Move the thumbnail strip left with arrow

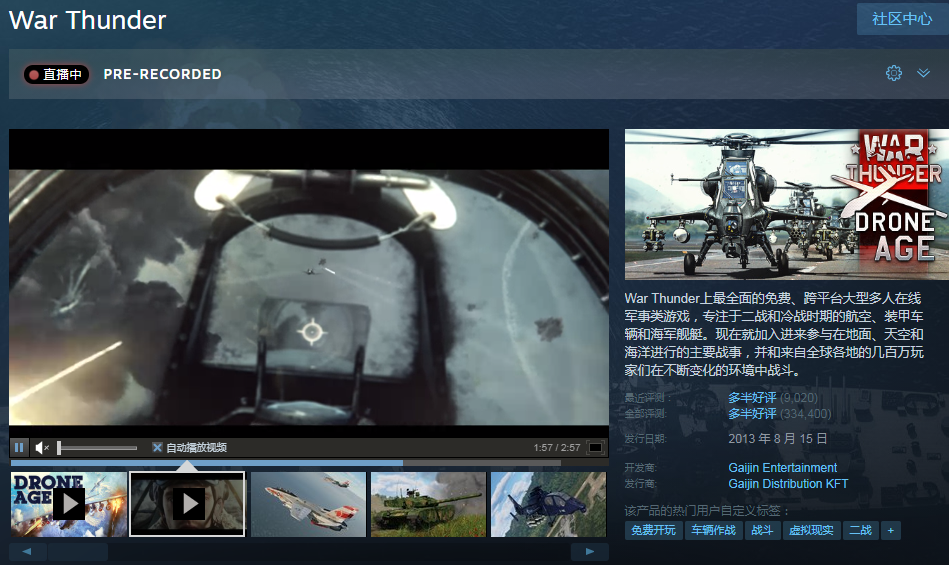(27, 551)
